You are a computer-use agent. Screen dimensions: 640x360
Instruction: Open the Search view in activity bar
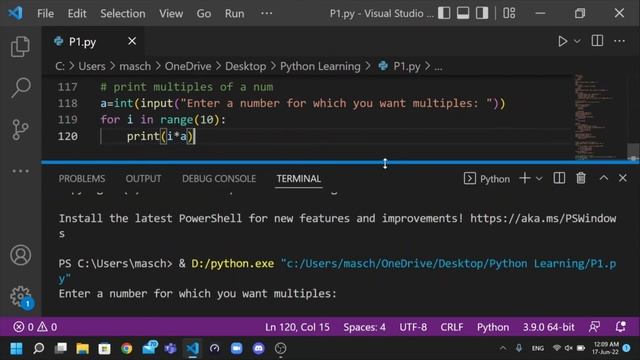point(21,88)
